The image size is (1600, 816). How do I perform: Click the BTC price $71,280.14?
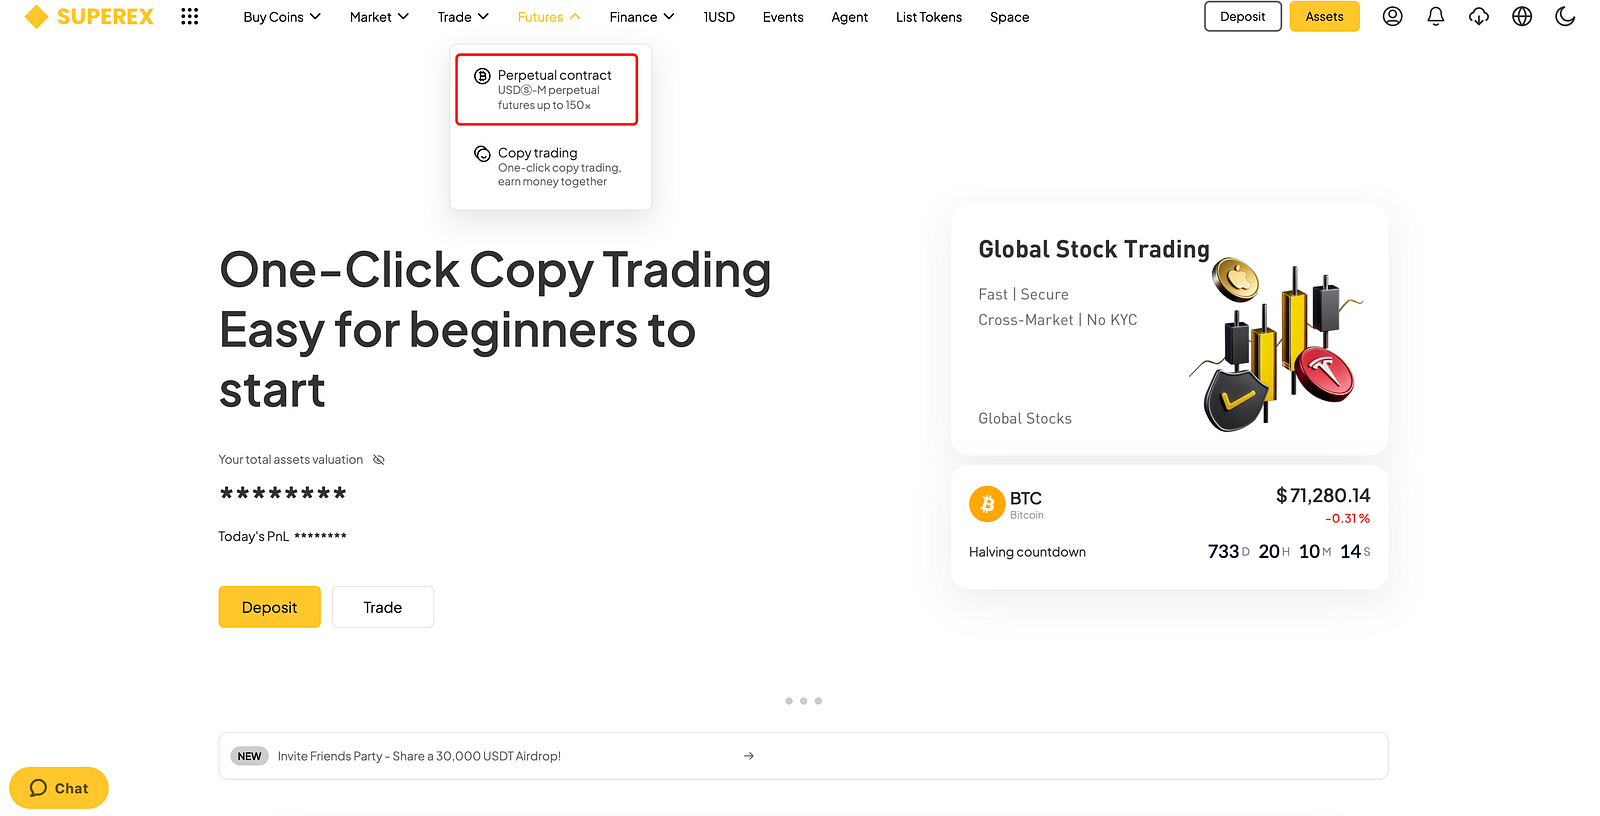click(x=1323, y=496)
